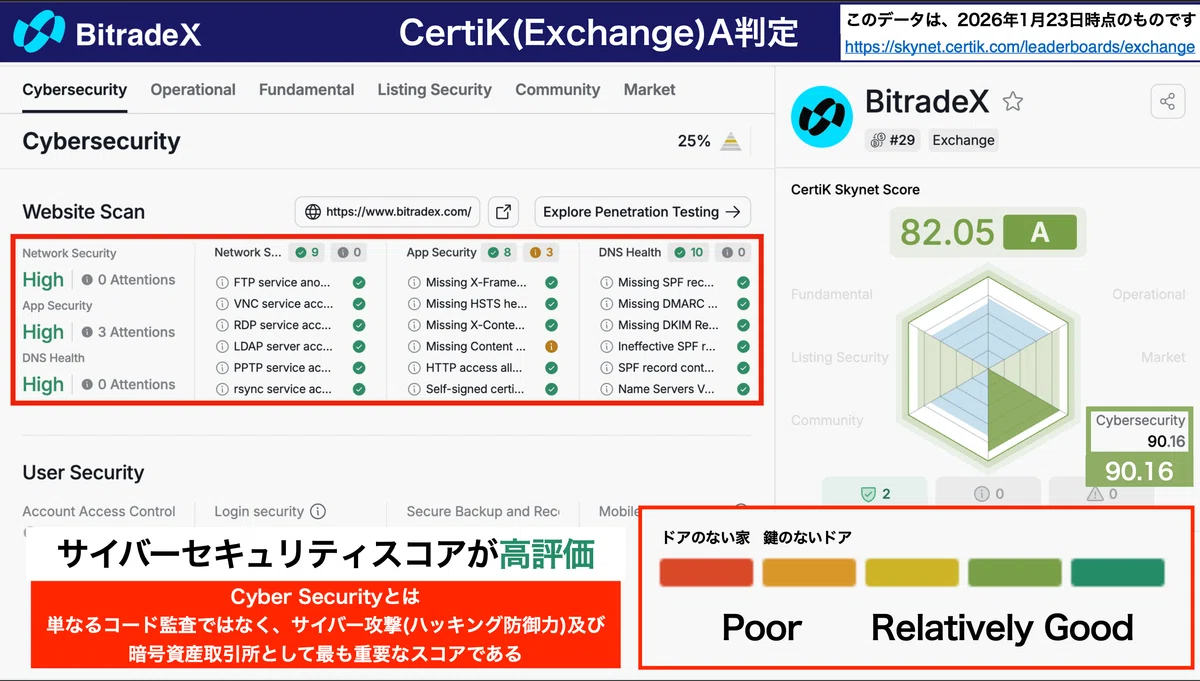Click the orange warning icon on Missing Content row
This screenshot has width=1200, height=681.
pos(551,346)
